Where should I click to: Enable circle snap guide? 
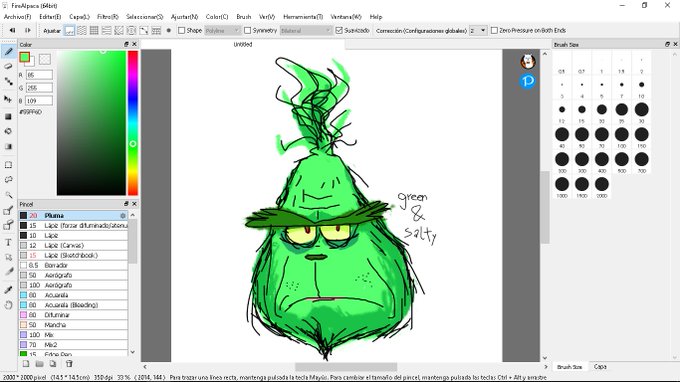131,30
